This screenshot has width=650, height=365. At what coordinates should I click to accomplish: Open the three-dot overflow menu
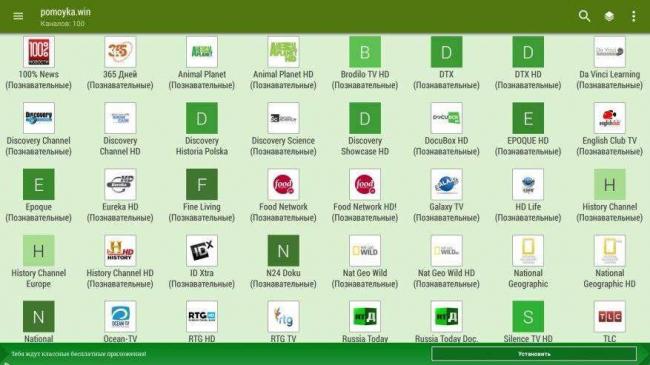(633, 16)
